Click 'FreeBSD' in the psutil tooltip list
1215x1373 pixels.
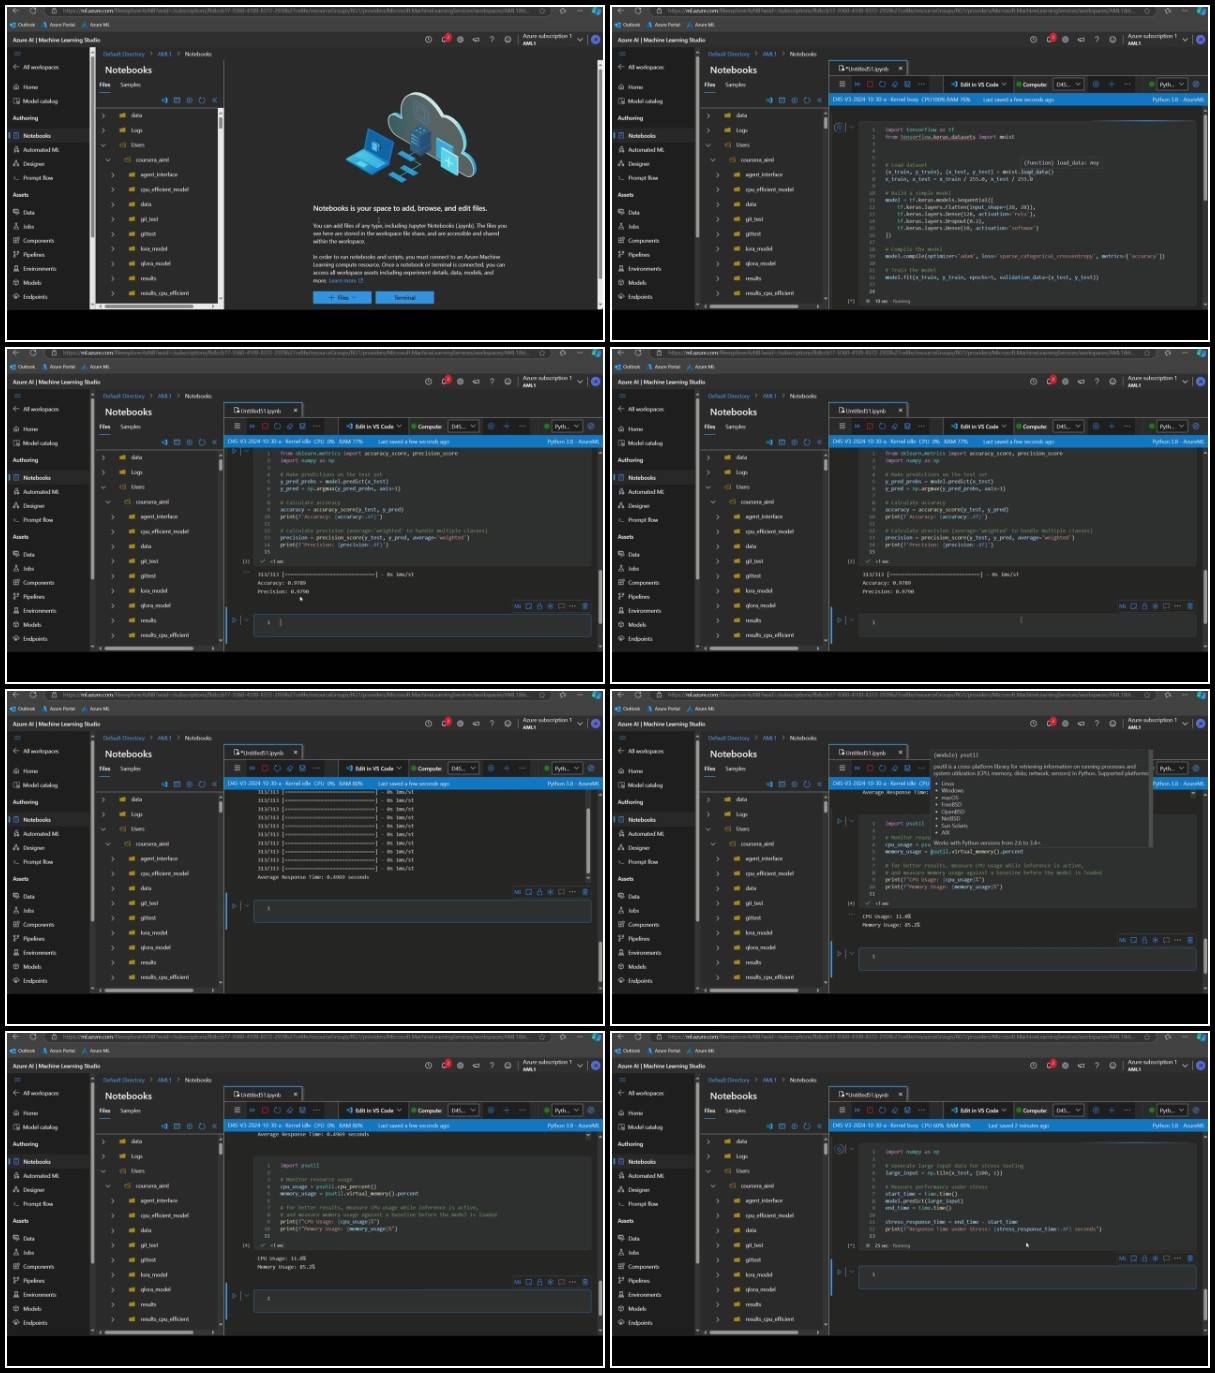951,805
